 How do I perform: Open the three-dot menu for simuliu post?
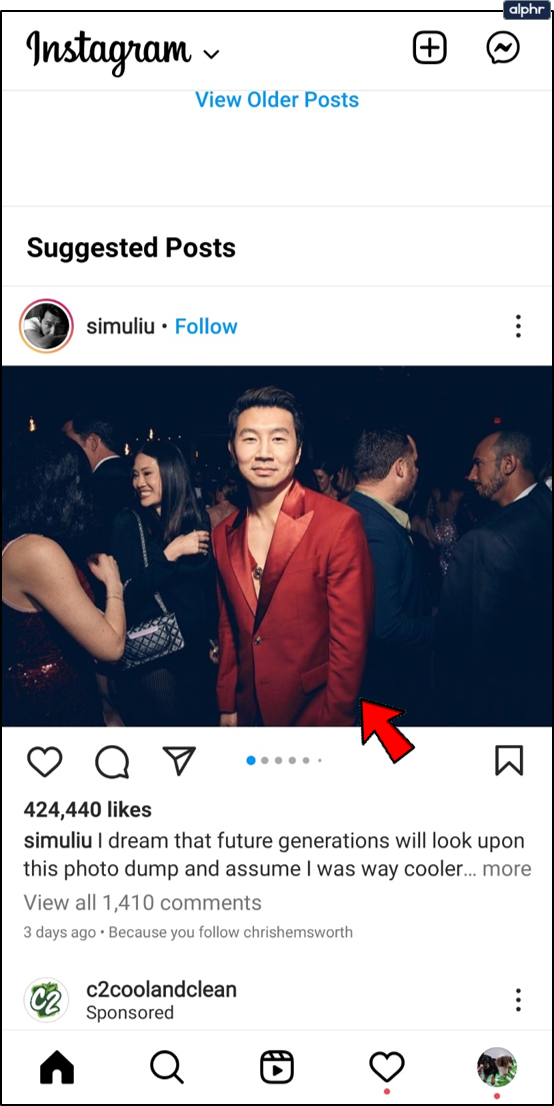(518, 326)
